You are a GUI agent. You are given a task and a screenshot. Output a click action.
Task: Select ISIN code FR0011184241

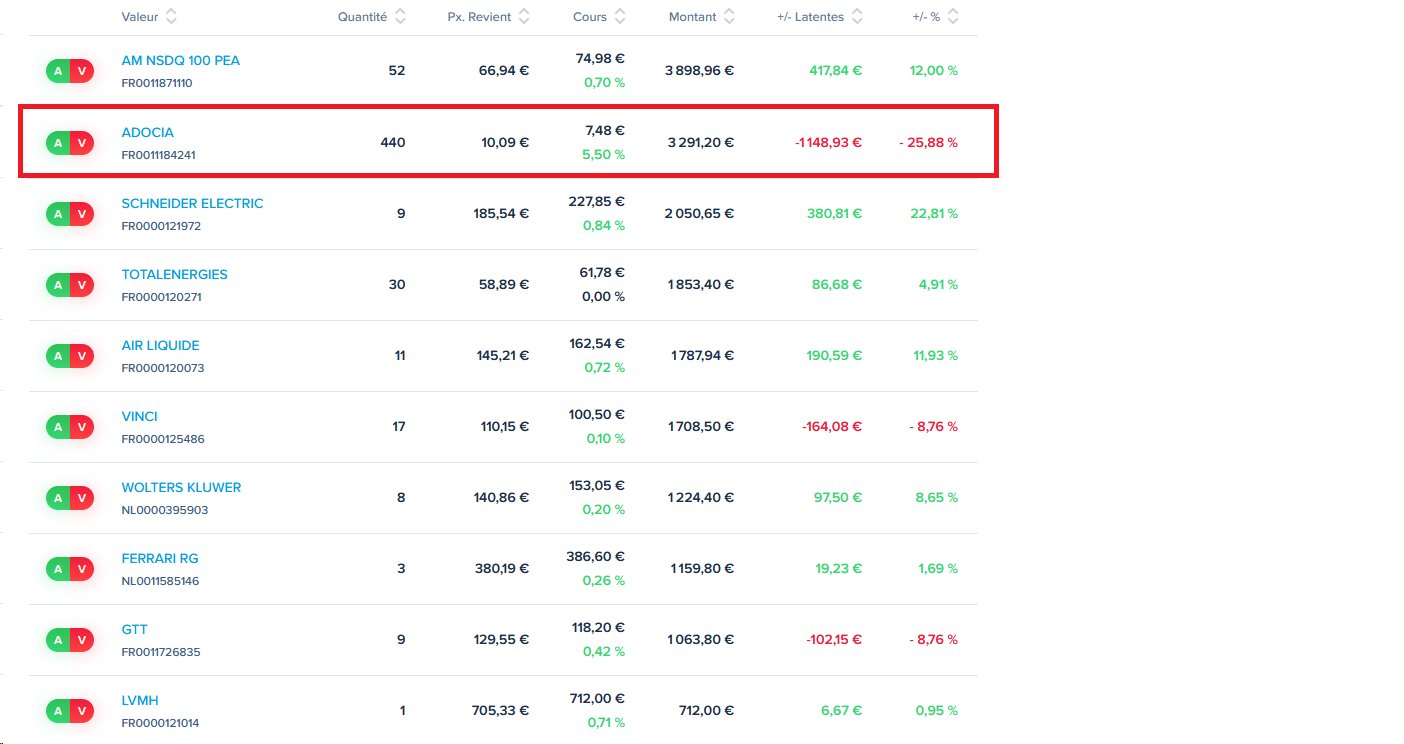point(159,155)
